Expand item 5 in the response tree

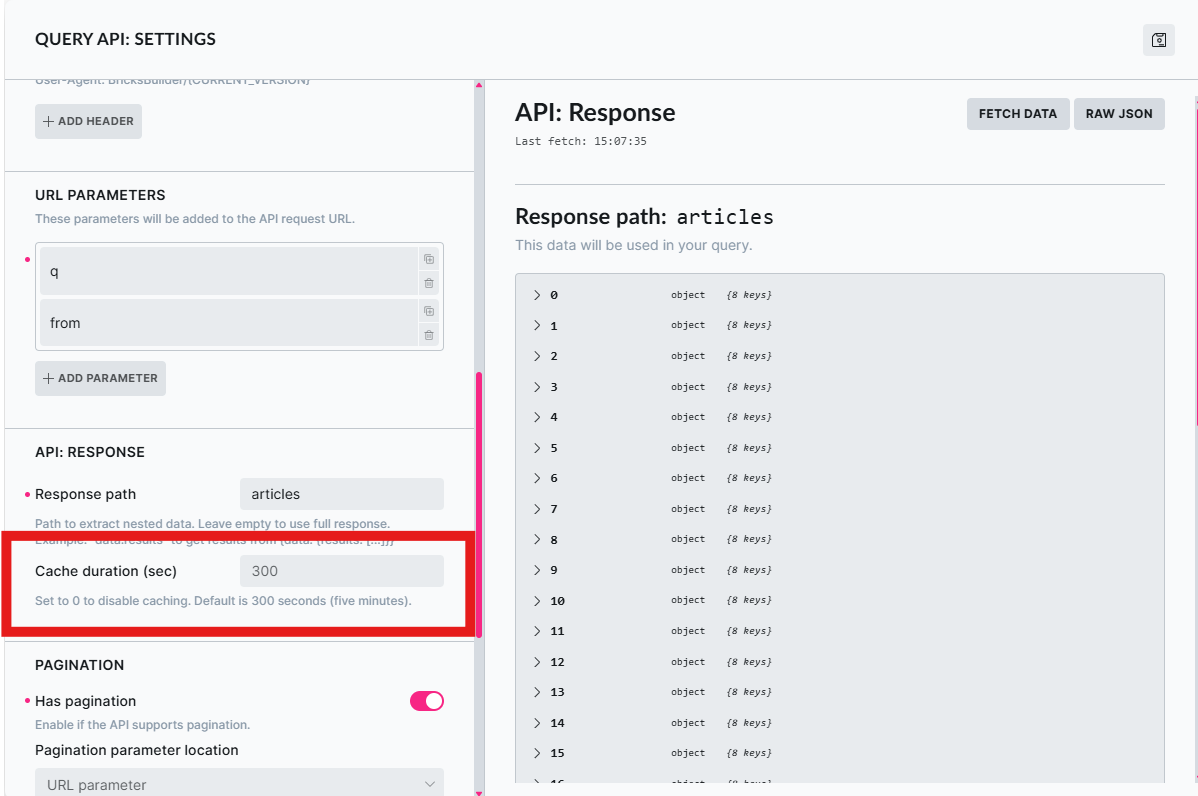pos(537,448)
